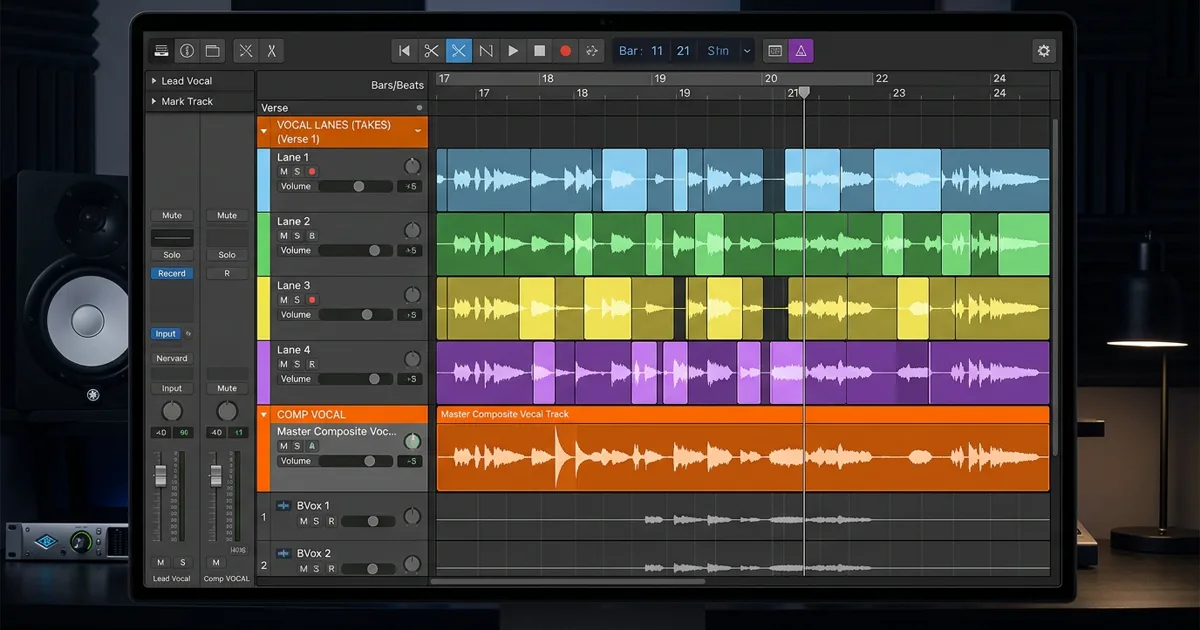Click the R button on Comp VOCAL strip
The width and height of the screenshot is (1200, 630).
(227, 273)
